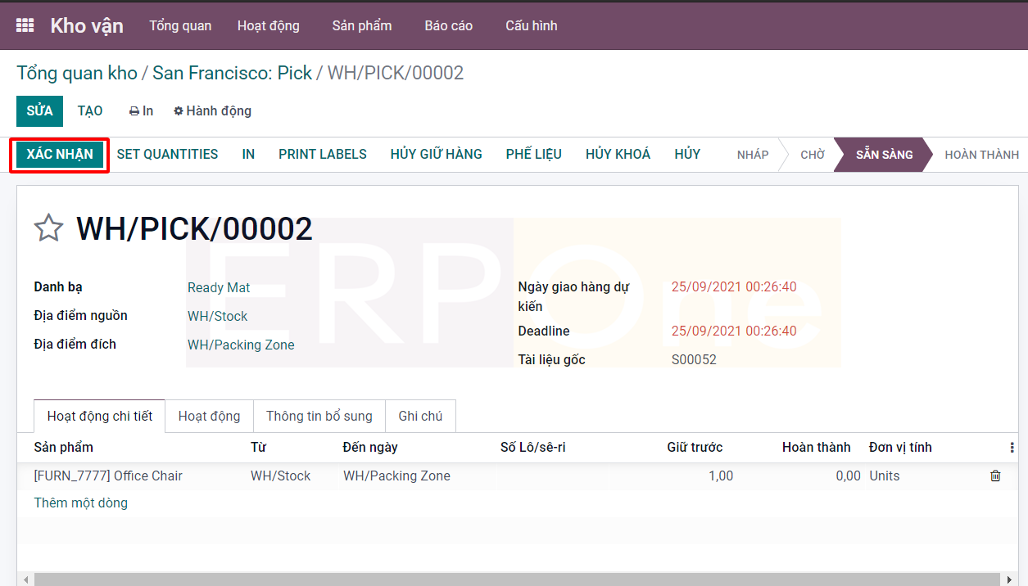
Task: Select the CHỜ status stage
Action: 812,155
